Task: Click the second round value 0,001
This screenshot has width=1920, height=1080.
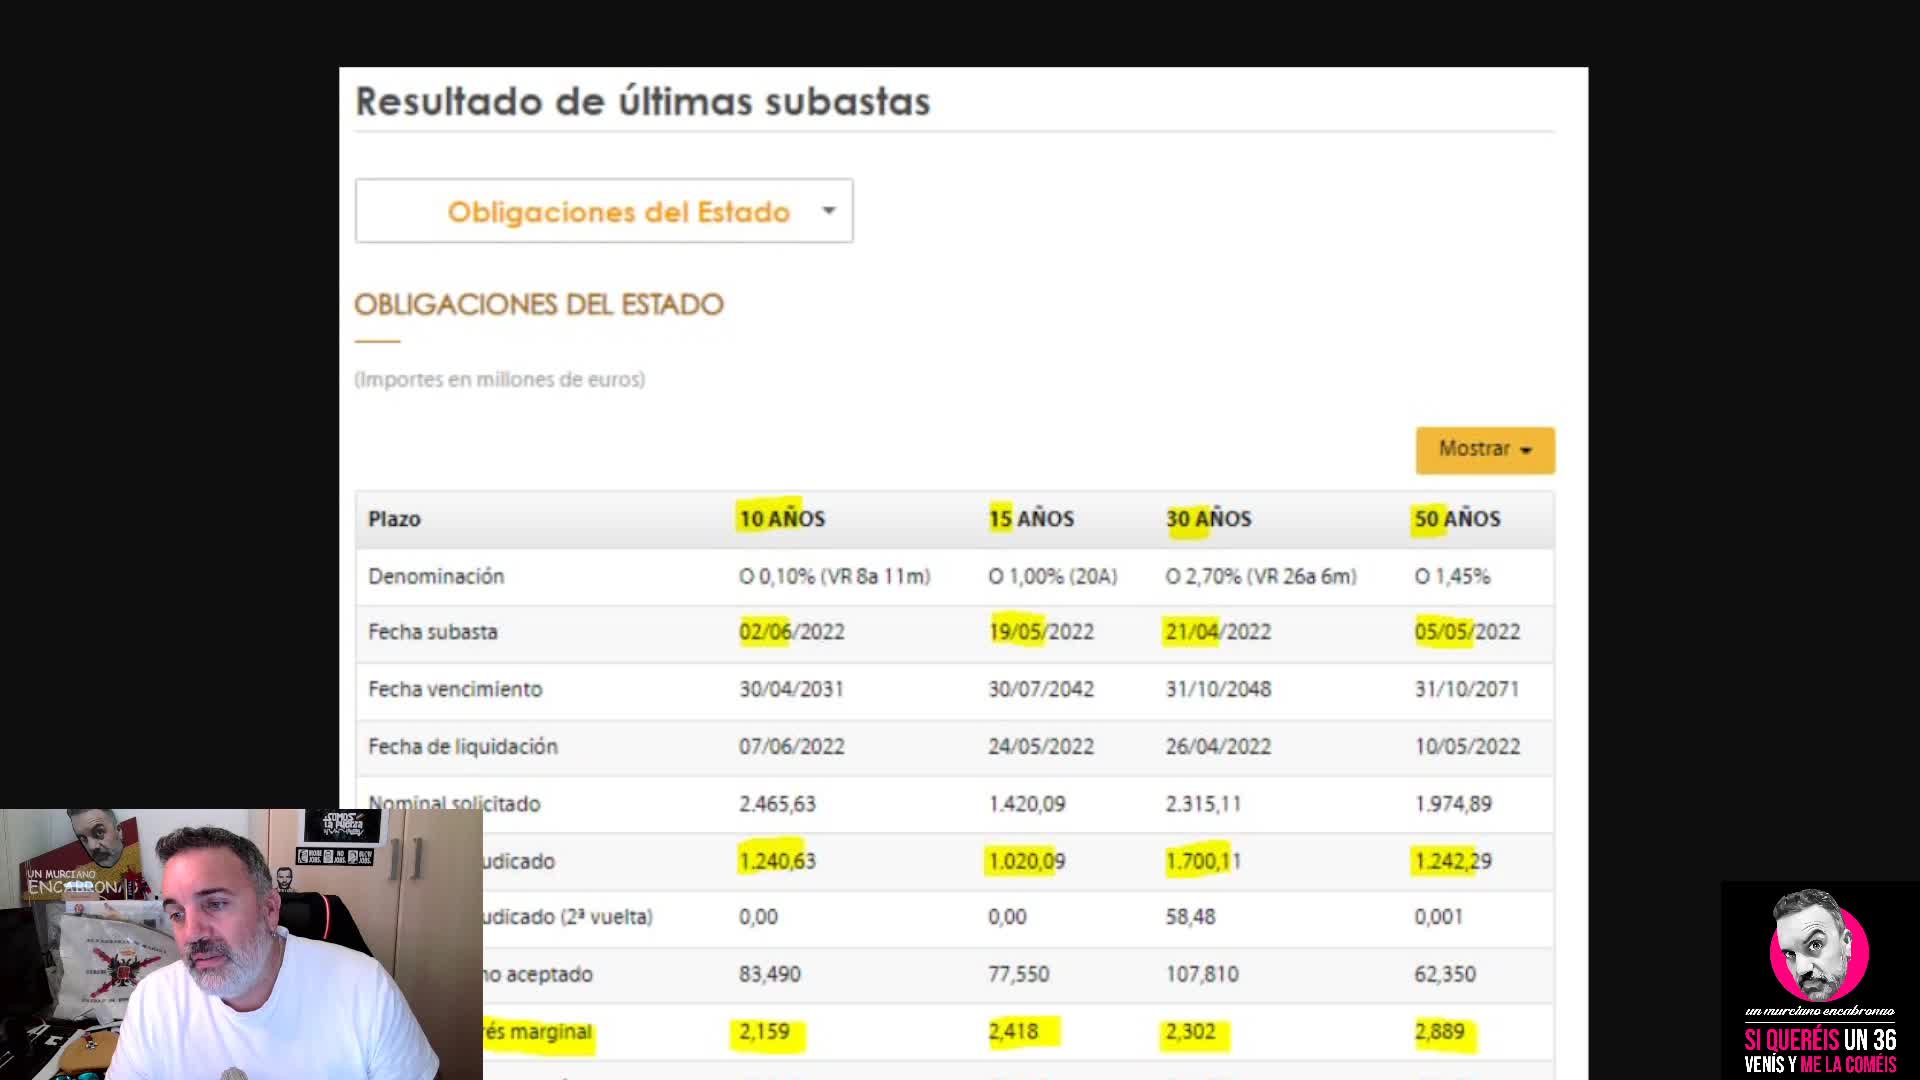Action: pos(1439,917)
